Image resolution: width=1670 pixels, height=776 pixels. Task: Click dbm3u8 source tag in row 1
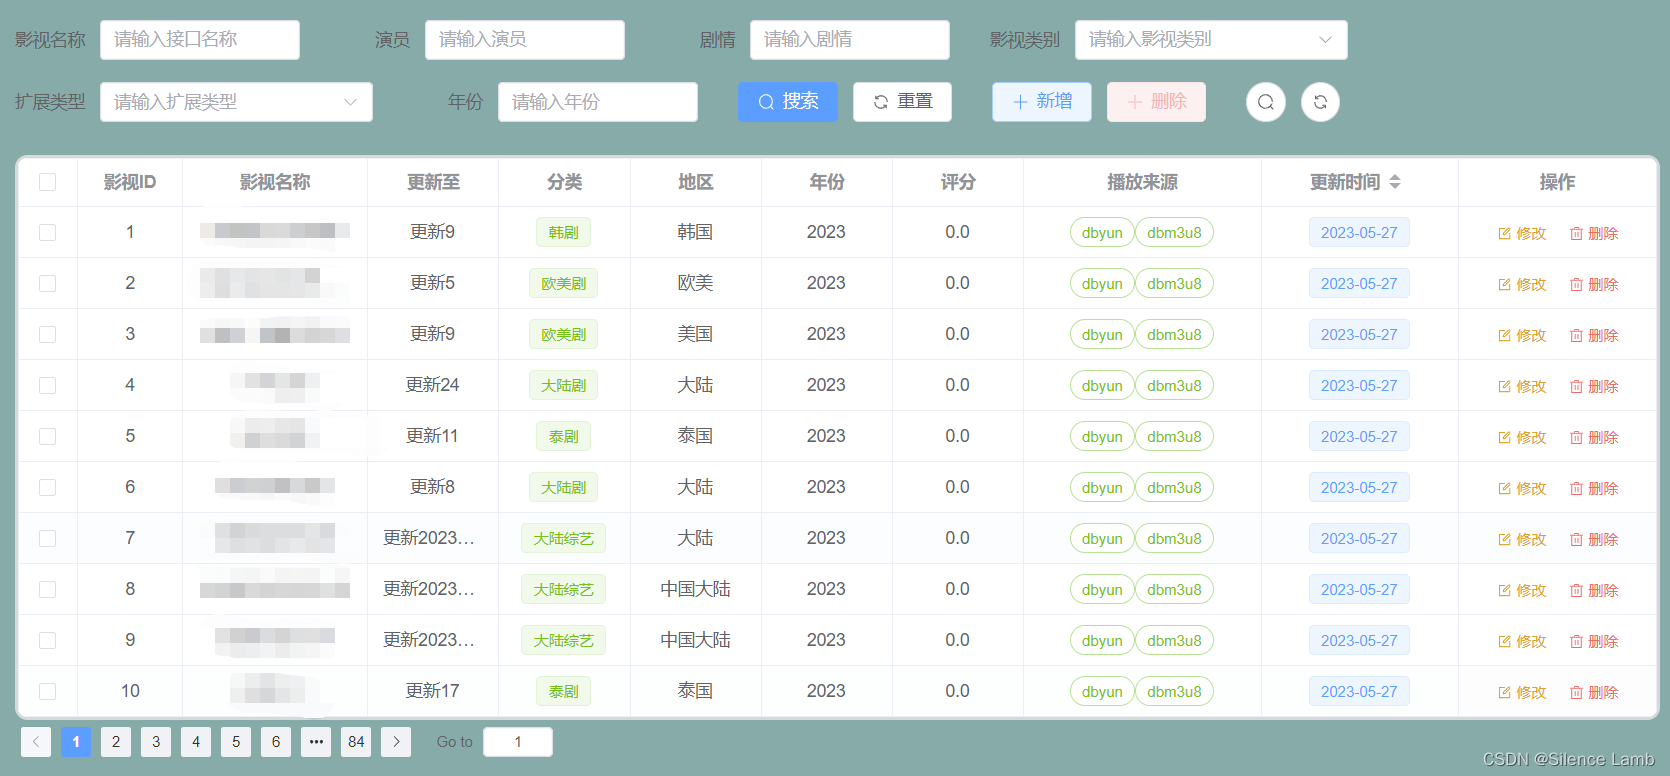pyautogui.click(x=1174, y=232)
